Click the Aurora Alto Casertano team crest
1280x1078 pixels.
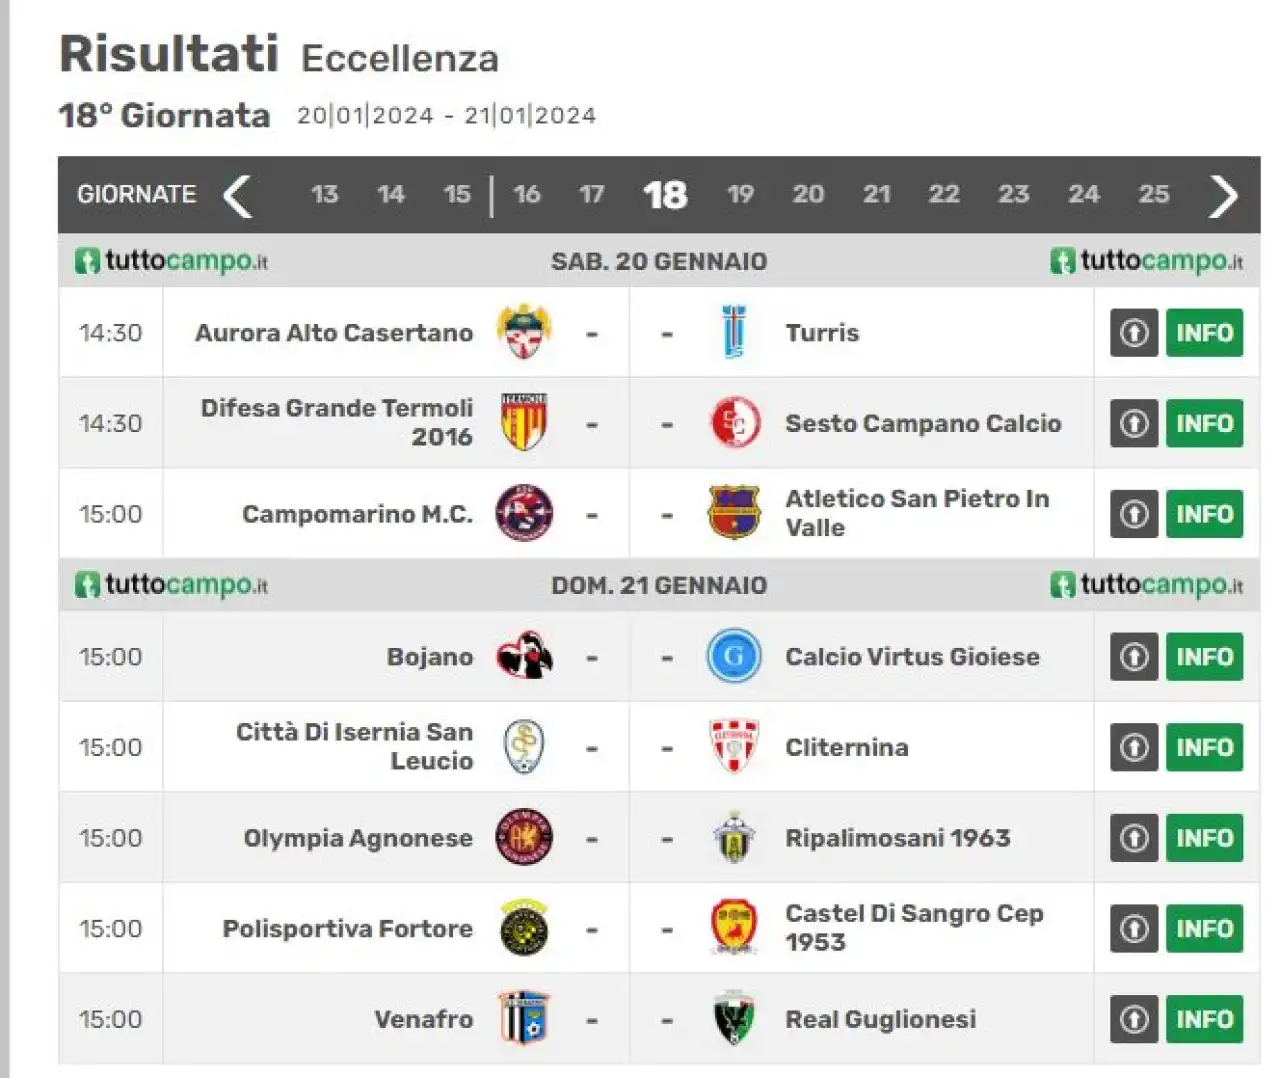(x=524, y=332)
